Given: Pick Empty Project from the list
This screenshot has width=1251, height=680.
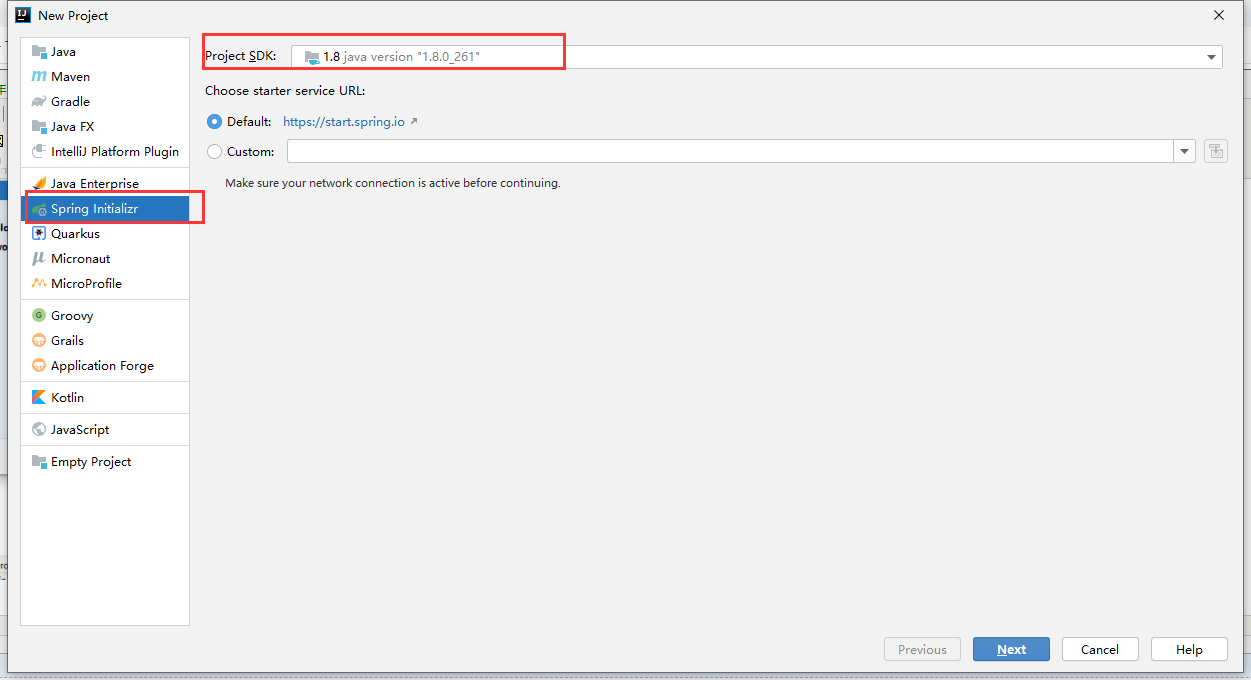Looking at the screenshot, I should coord(105,462).
